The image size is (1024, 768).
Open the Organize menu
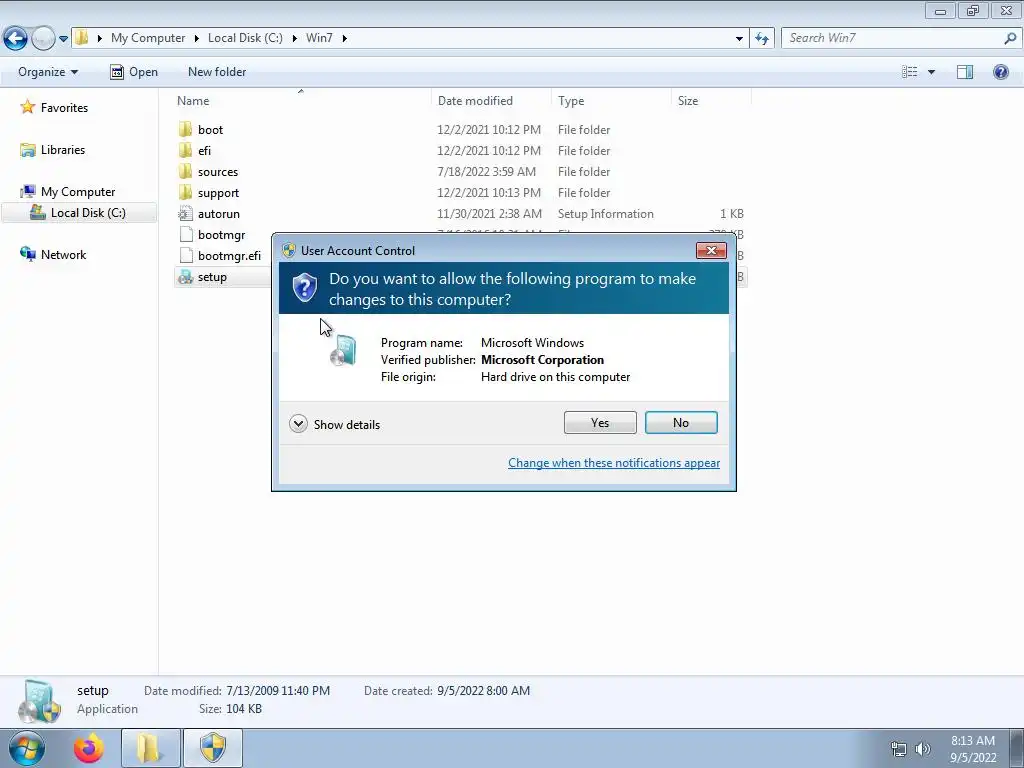pos(48,72)
